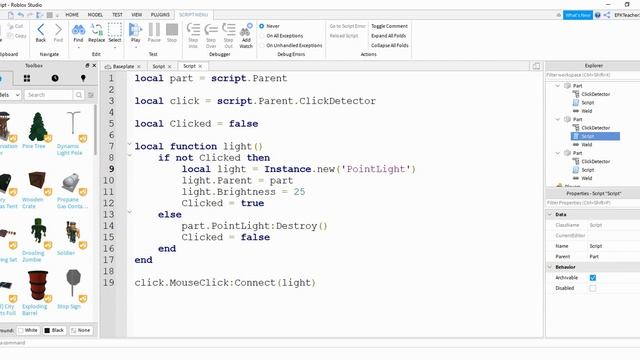Undock the Toolbox panel
640x360 pixels.
click(x=87, y=65)
